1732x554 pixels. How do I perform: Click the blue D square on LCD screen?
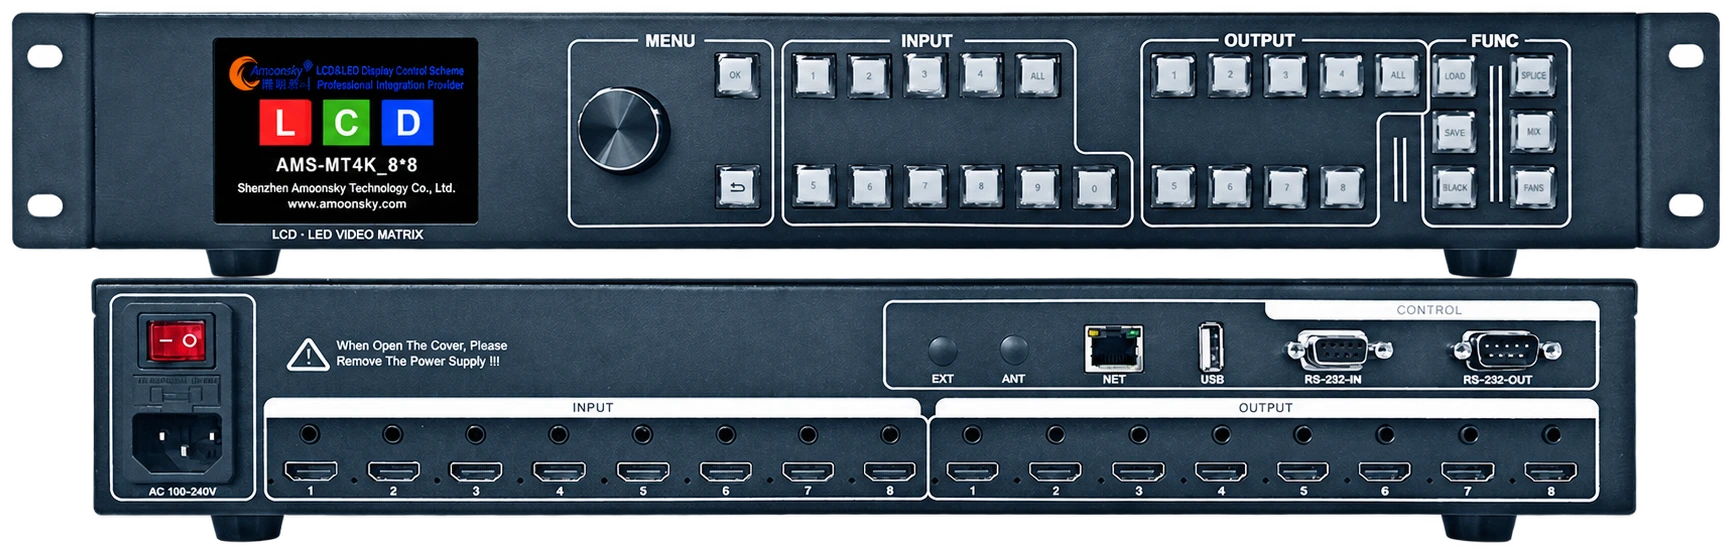coord(407,122)
